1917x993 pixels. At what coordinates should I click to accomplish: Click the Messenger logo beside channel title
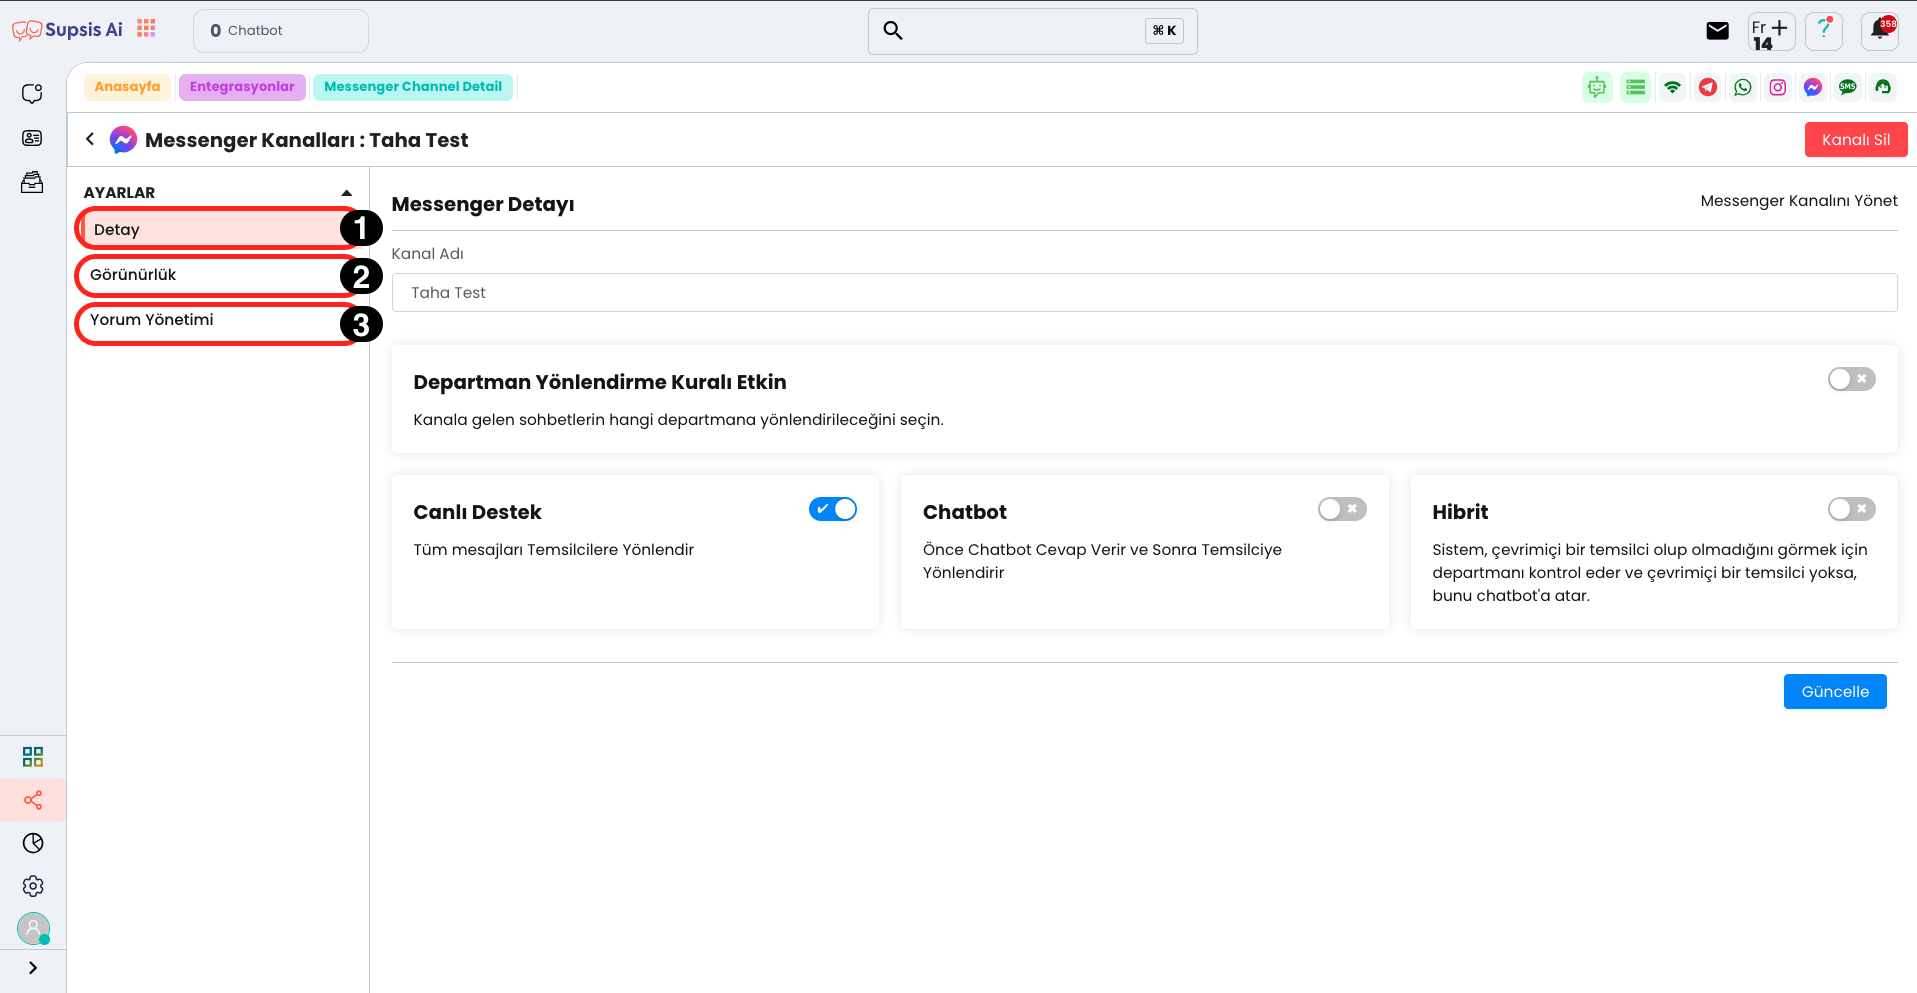tap(123, 140)
